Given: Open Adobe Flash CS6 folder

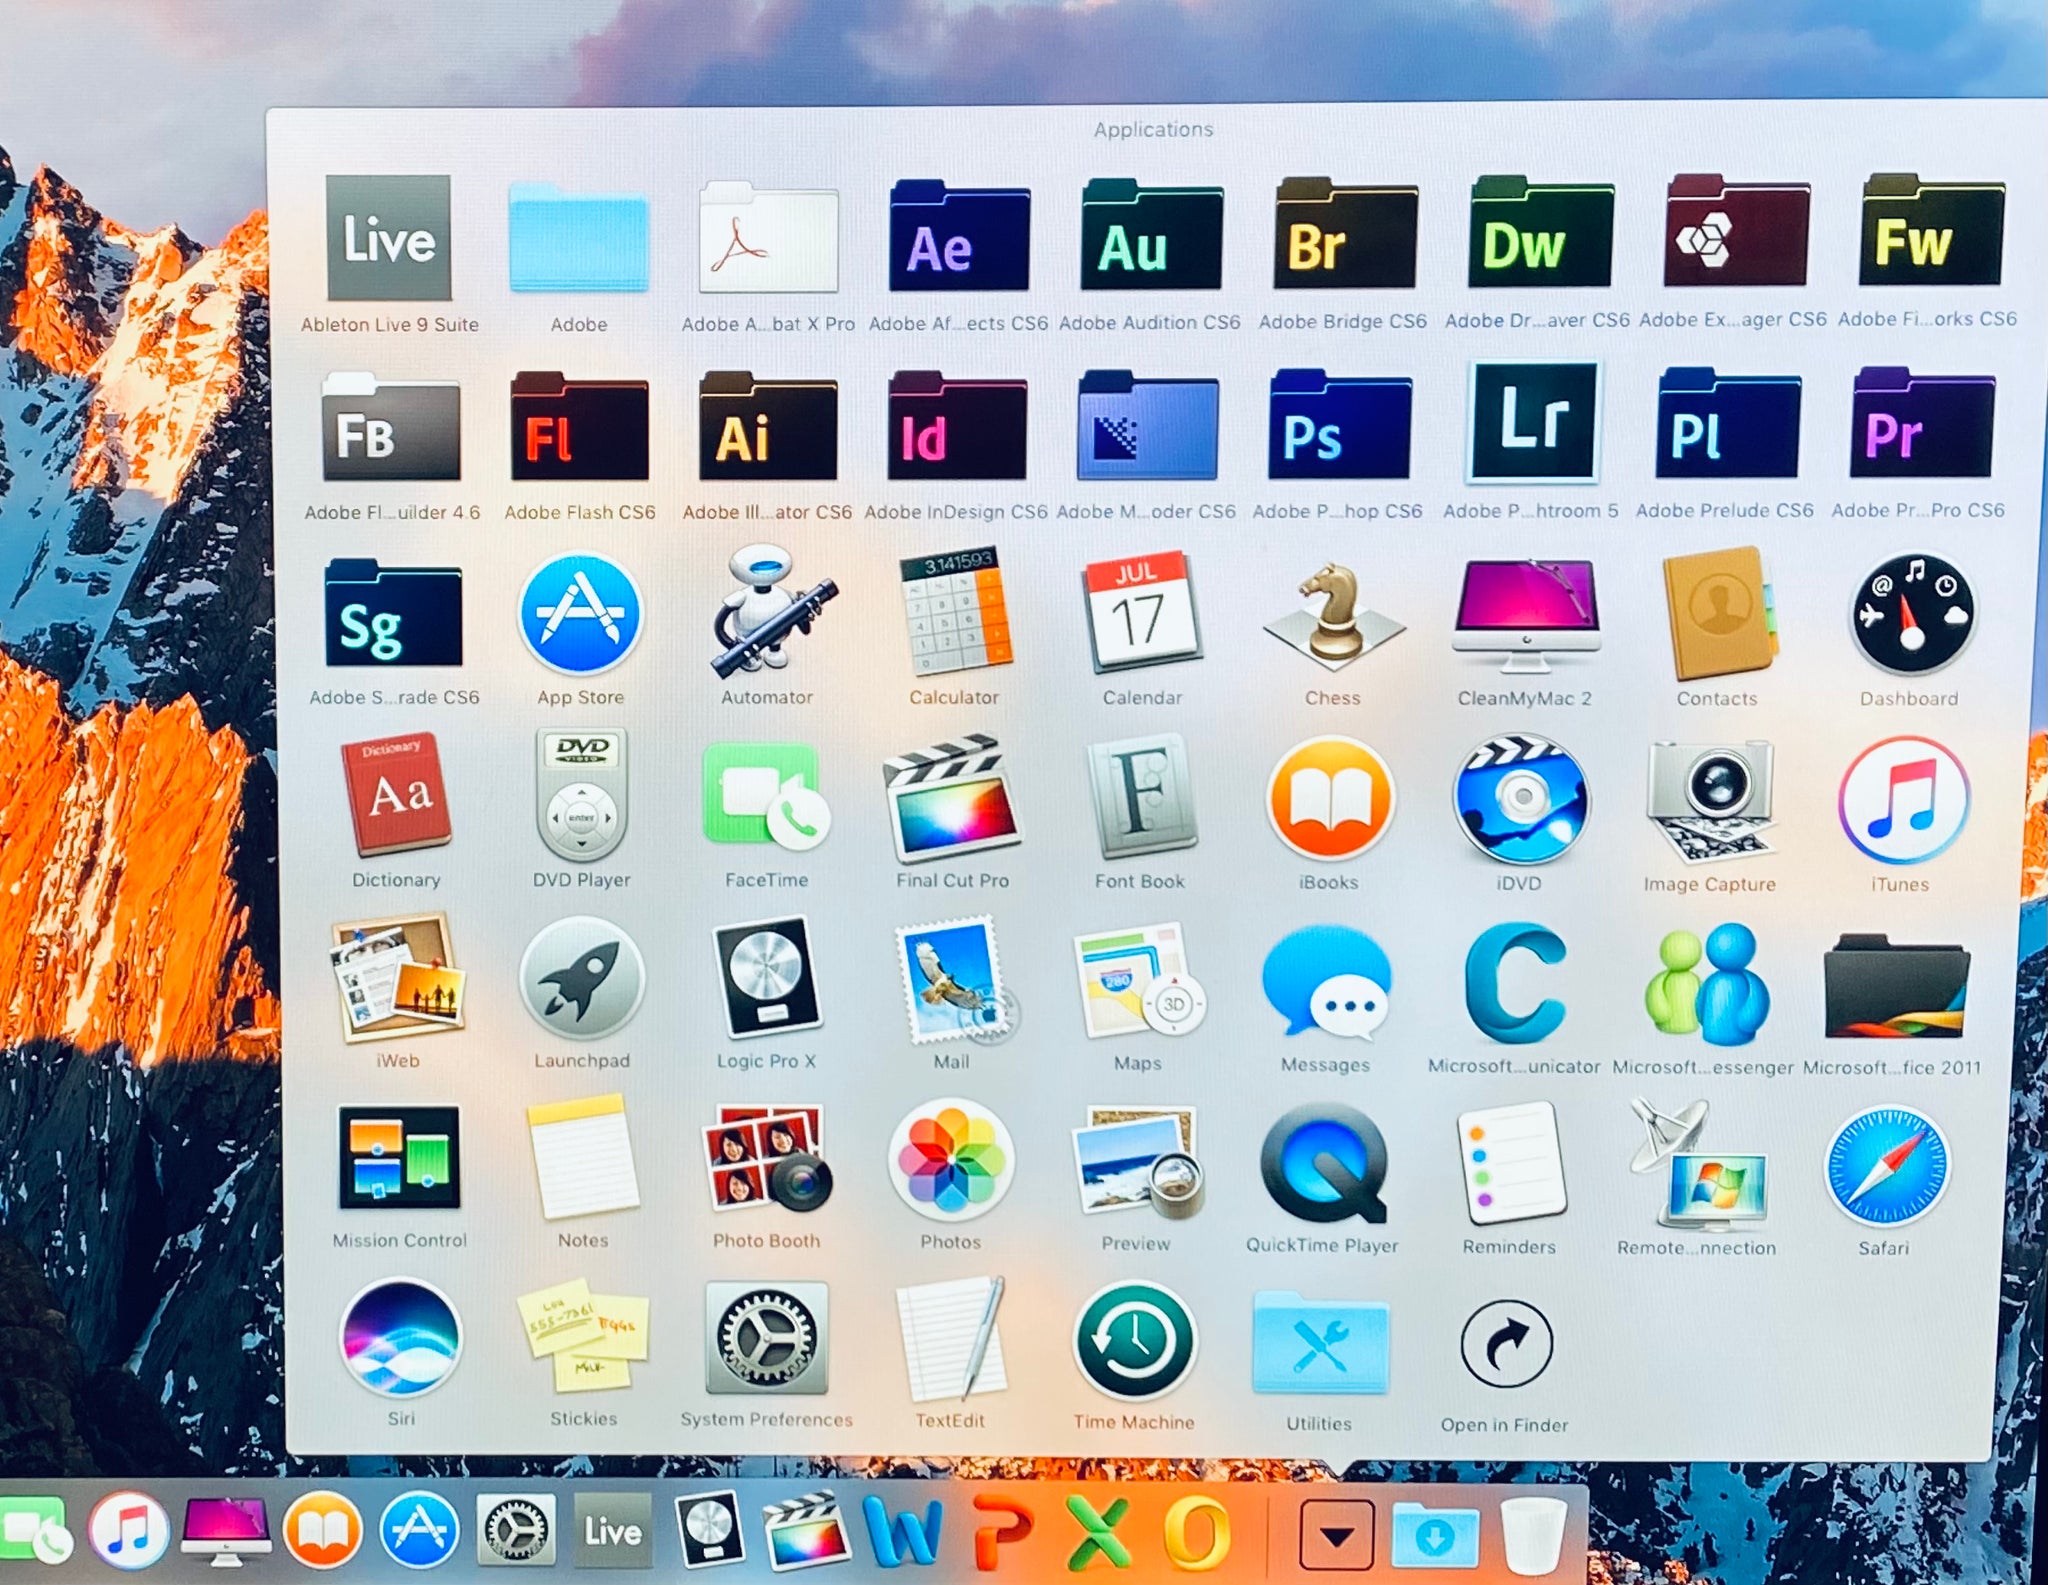Looking at the screenshot, I should 579,427.
